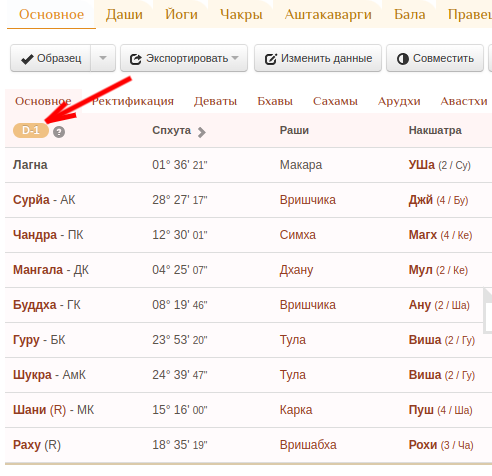This screenshot has height=476, width=492.
Task: Click the Изменить данные button
Action: coord(318,58)
